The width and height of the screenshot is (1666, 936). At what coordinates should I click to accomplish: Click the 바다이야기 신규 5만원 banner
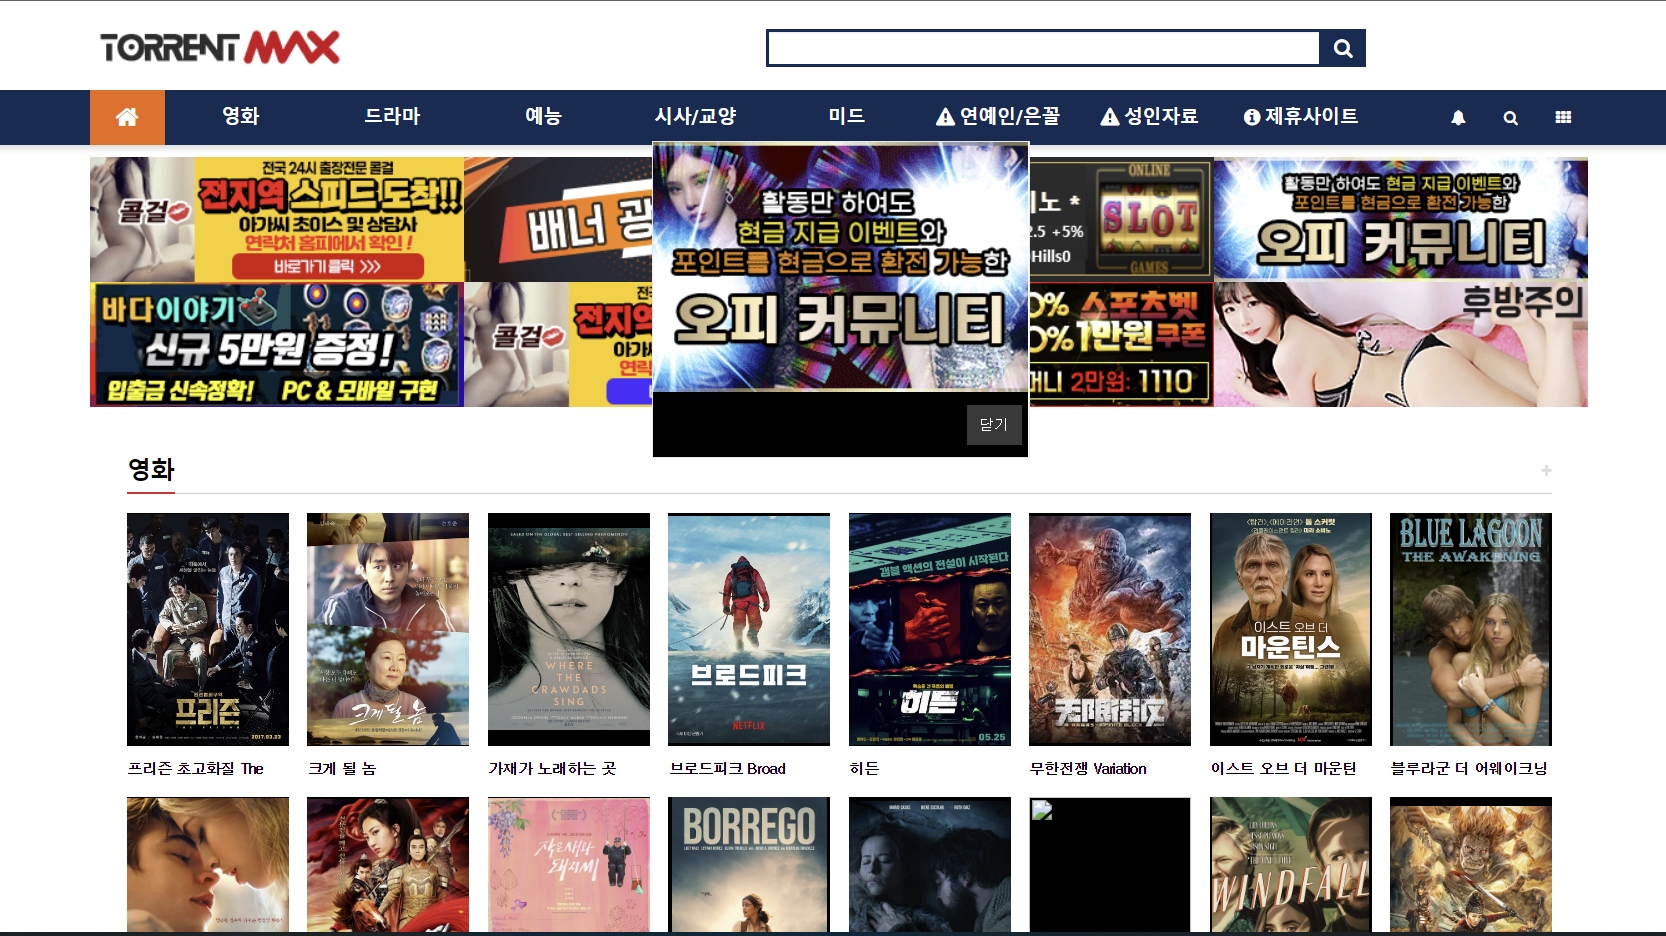click(277, 344)
